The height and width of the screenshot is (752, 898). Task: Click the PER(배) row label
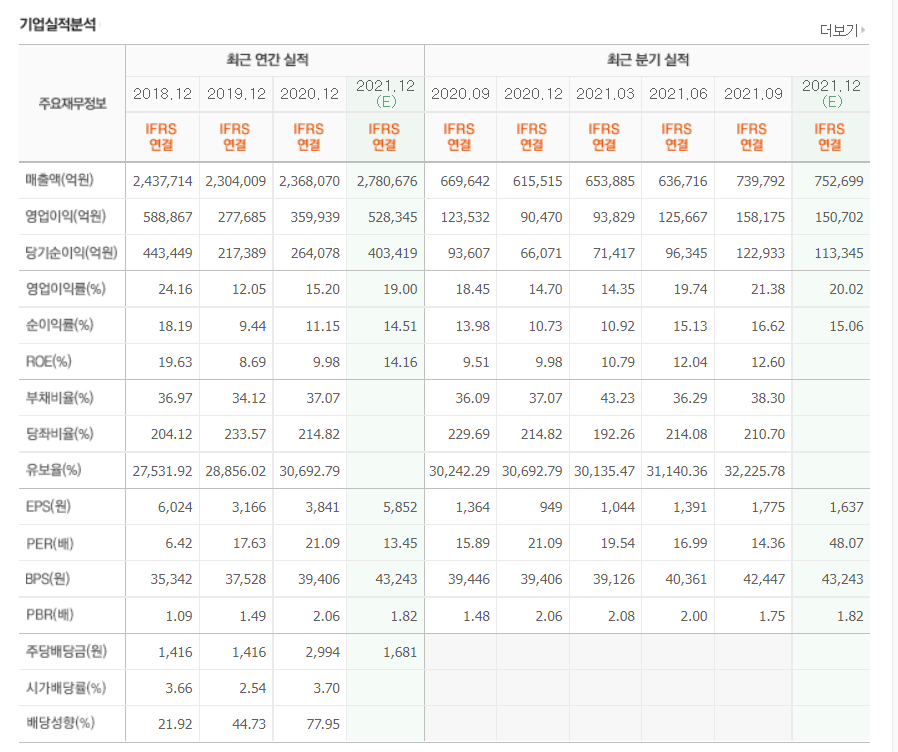click(x=50, y=542)
